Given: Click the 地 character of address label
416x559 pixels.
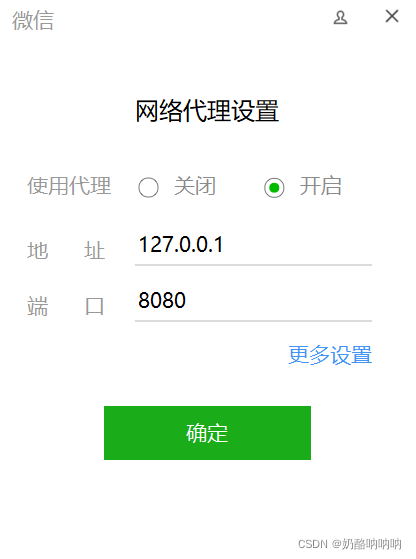Looking at the screenshot, I should tap(37, 250).
